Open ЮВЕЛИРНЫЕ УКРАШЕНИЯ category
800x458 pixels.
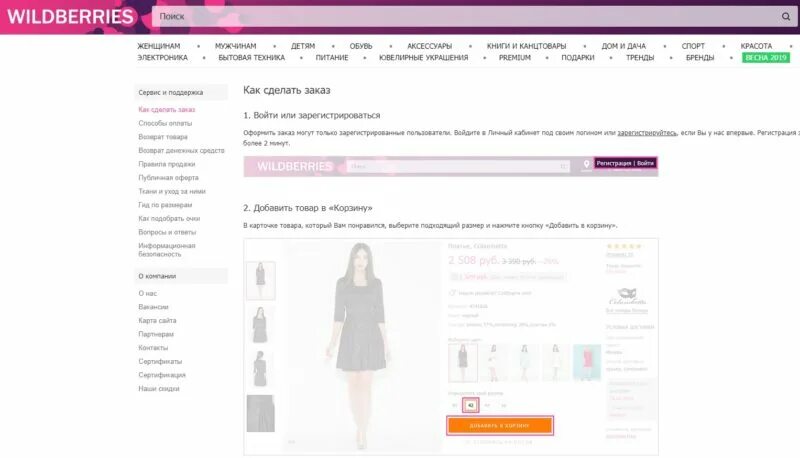[x=423, y=58]
